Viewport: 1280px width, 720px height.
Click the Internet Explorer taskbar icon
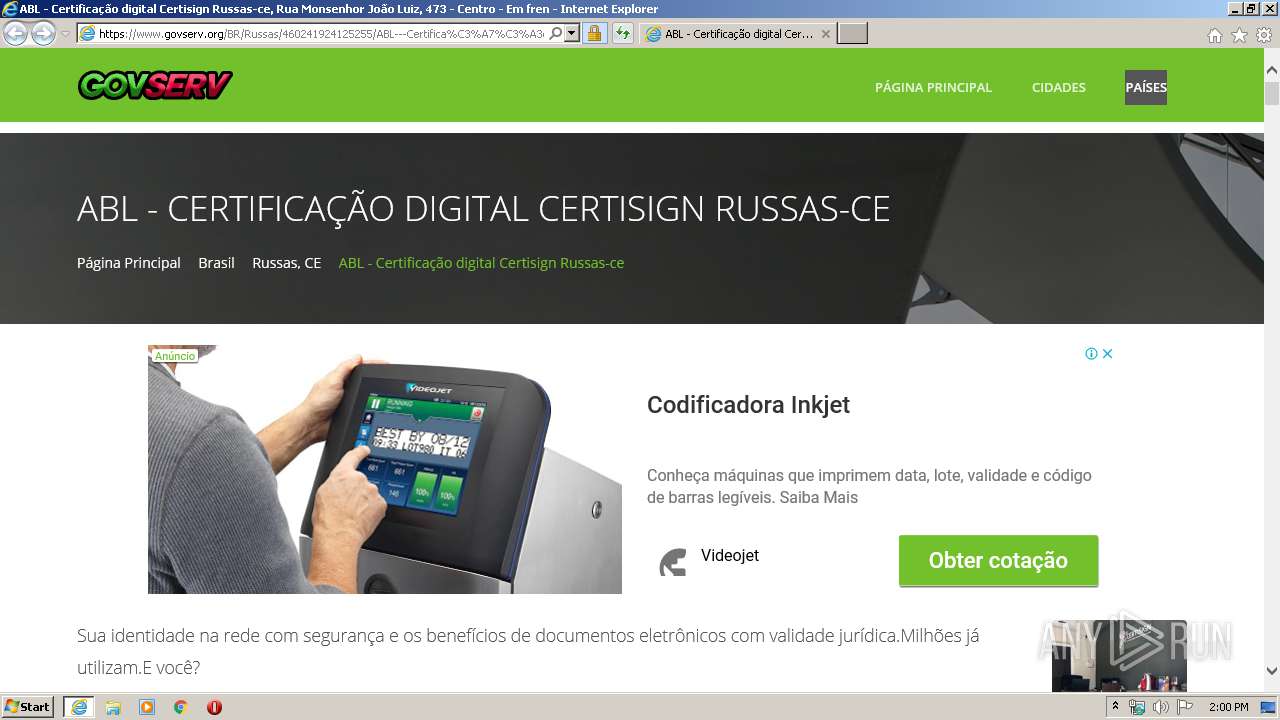coord(79,707)
